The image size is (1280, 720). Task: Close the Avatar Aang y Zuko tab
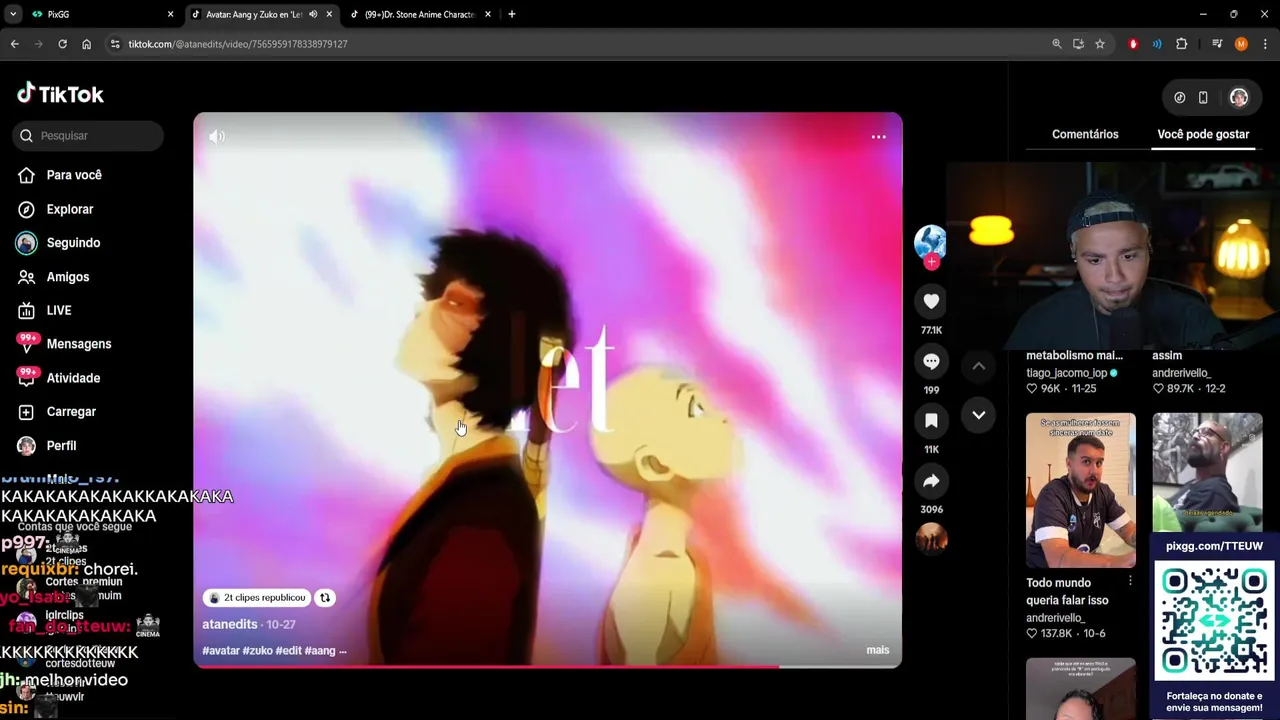(x=329, y=15)
